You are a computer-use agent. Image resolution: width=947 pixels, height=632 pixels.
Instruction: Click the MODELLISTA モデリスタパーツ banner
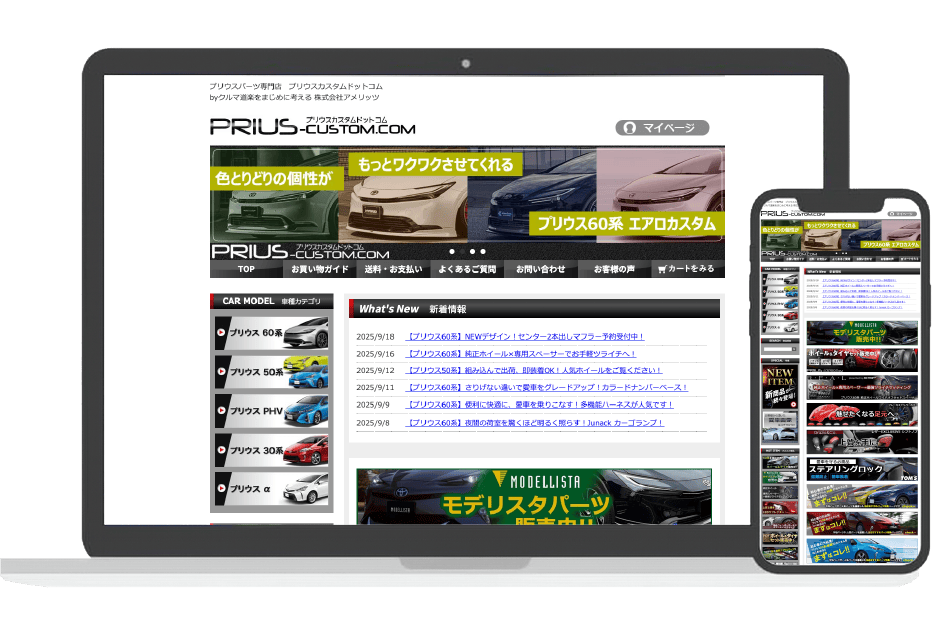534,496
